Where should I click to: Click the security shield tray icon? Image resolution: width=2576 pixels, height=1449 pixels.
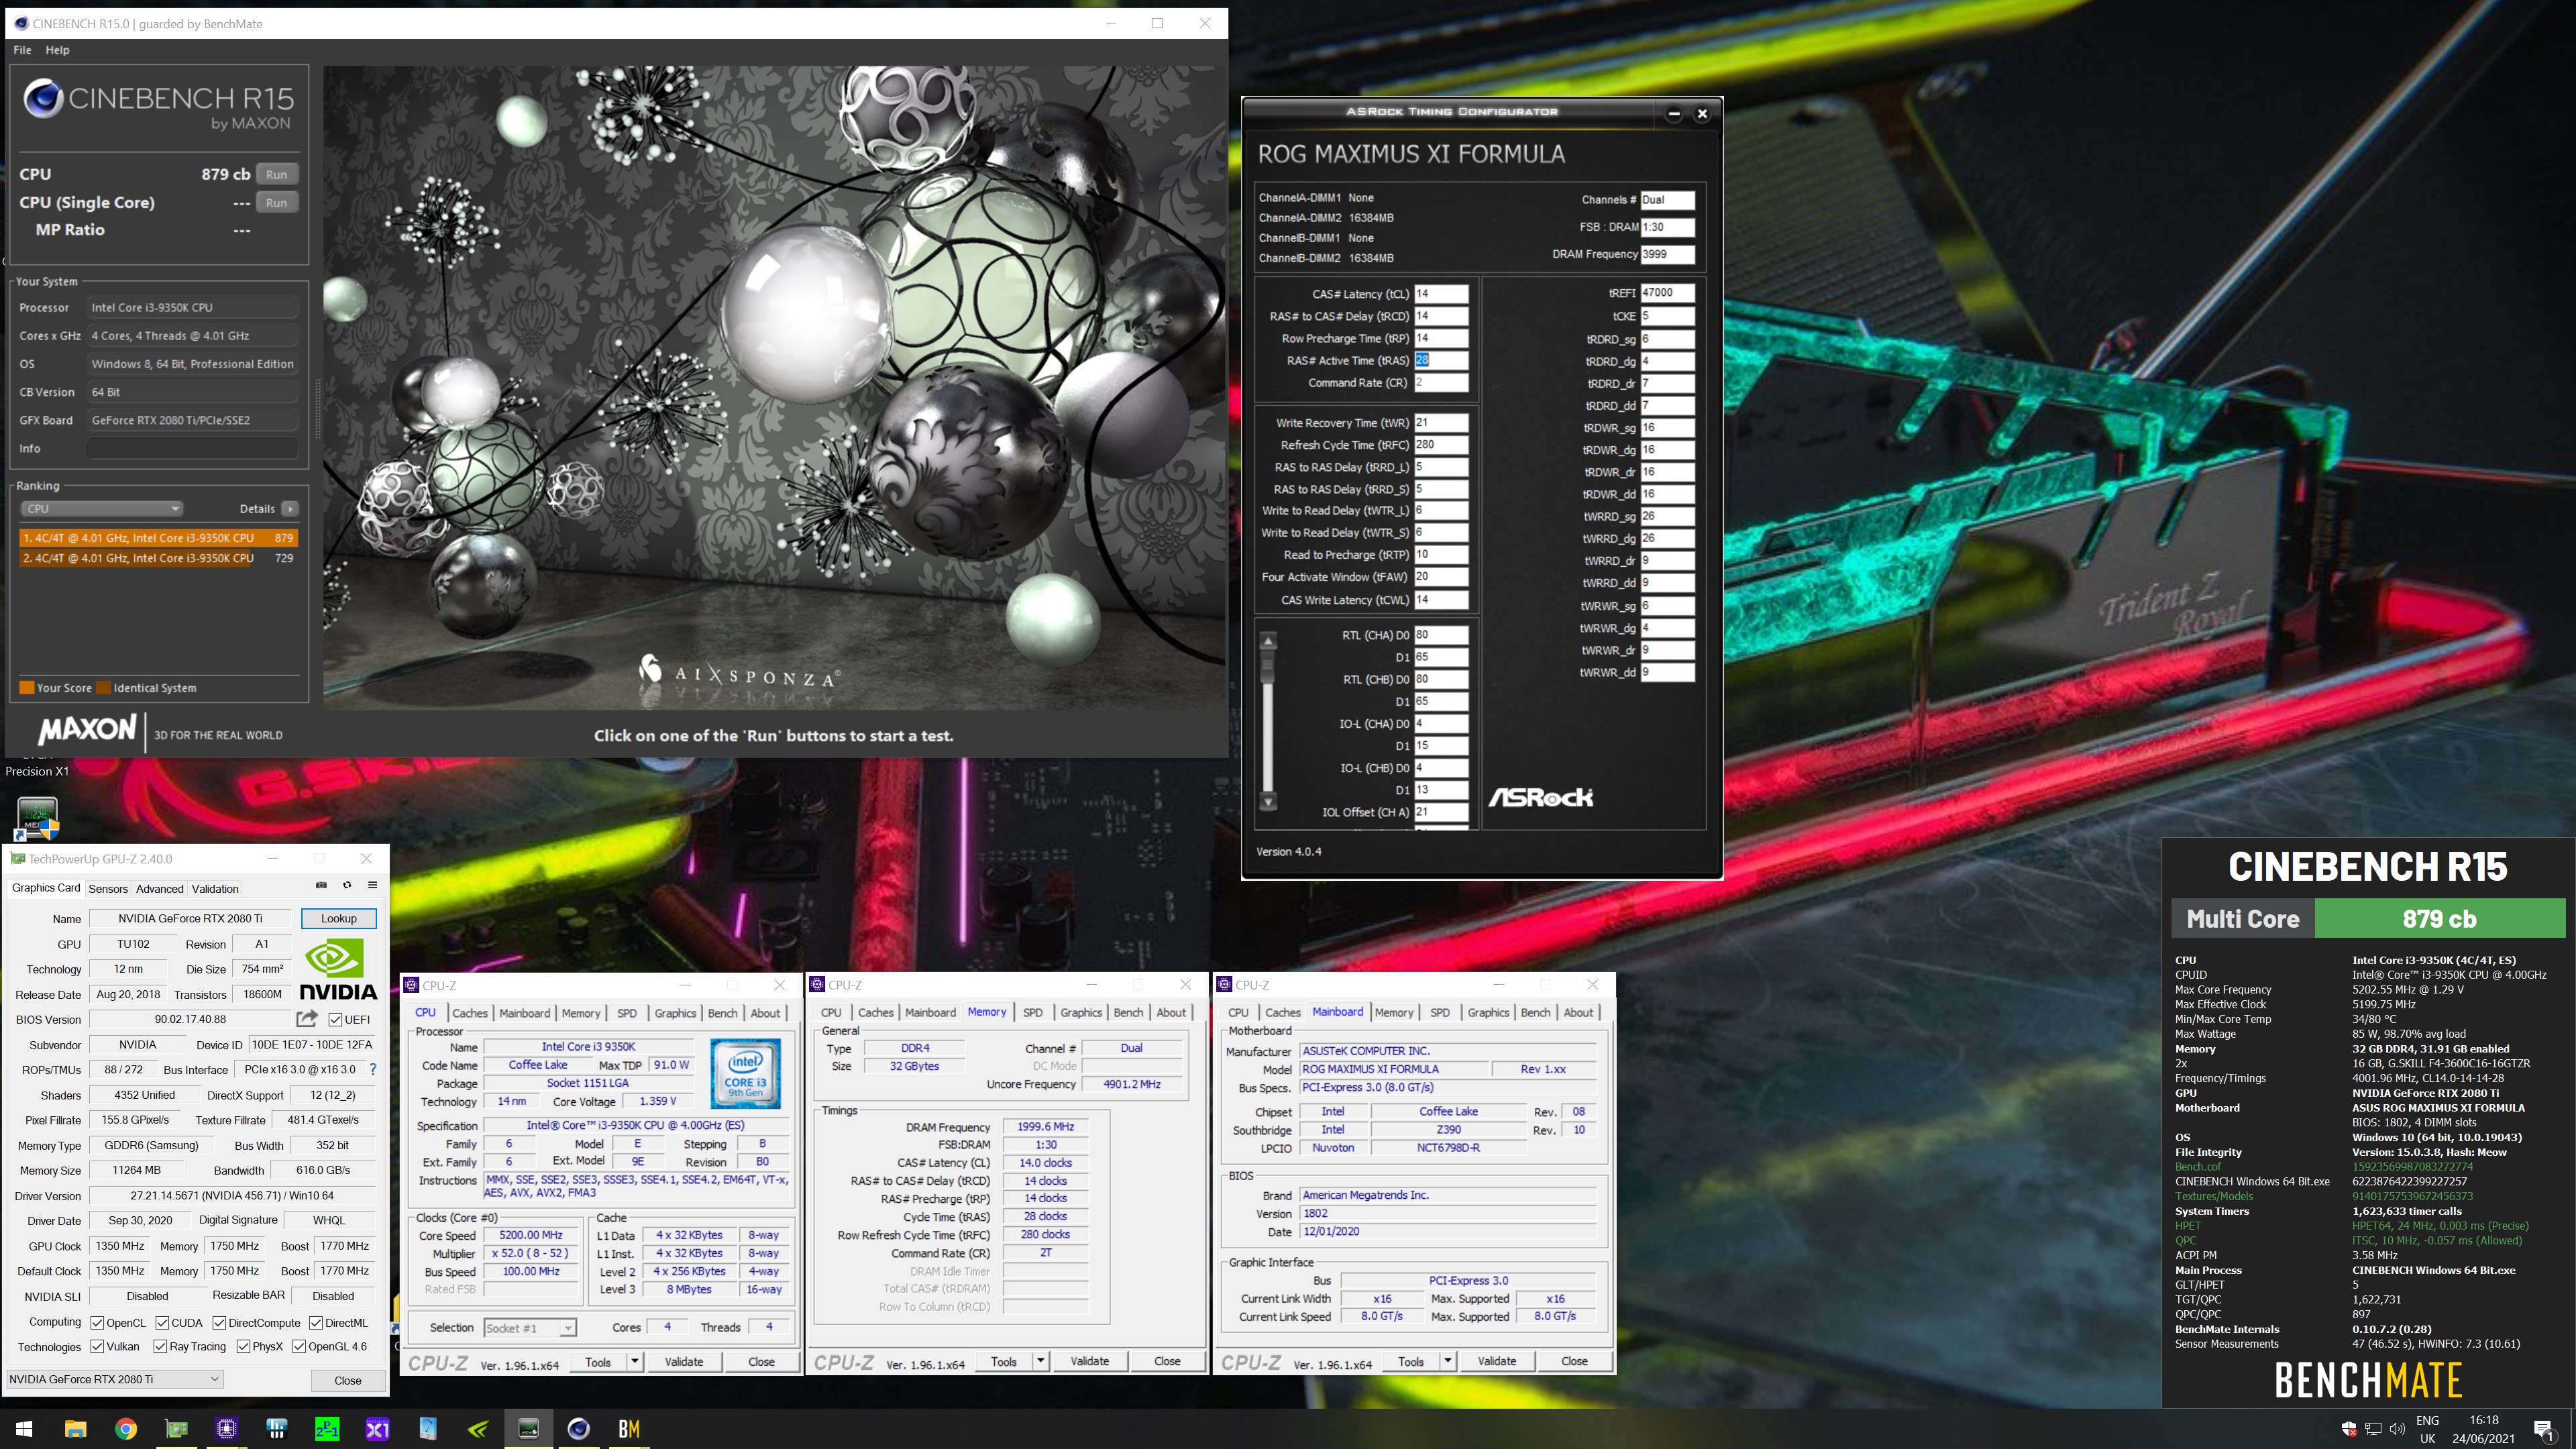(x=2349, y=1429)
